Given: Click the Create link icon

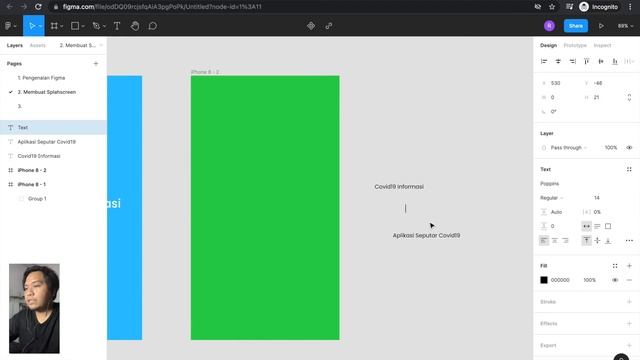Looking at the screenshot, I should [329, 26].
